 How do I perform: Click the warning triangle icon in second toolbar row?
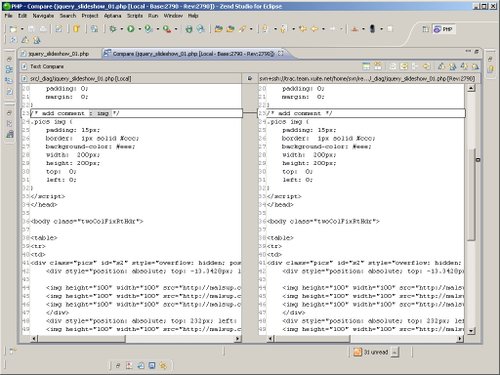click(x=25, y=40)
